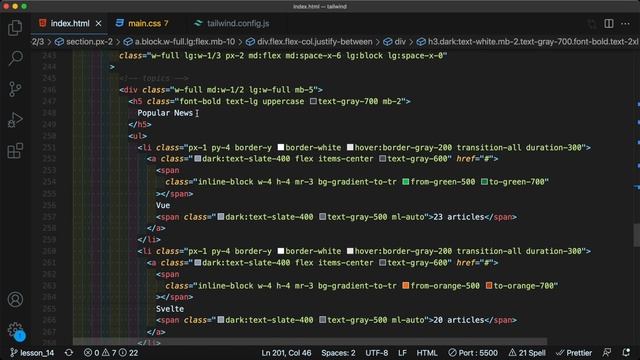Open the notifications bell

click(x=626, y=353)
